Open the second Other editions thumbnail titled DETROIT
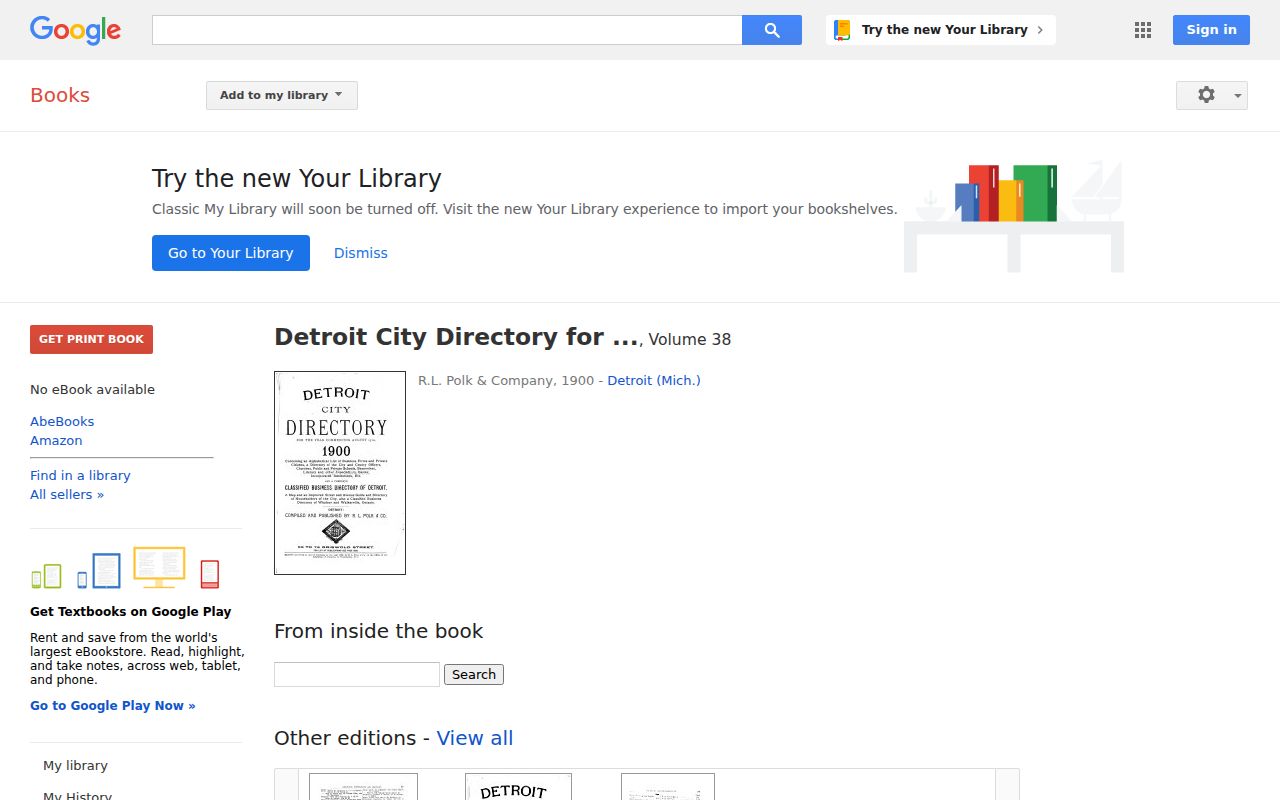The height and width of the screenshot is (800, 1280). pyautogui.click(x=518, y=787)
